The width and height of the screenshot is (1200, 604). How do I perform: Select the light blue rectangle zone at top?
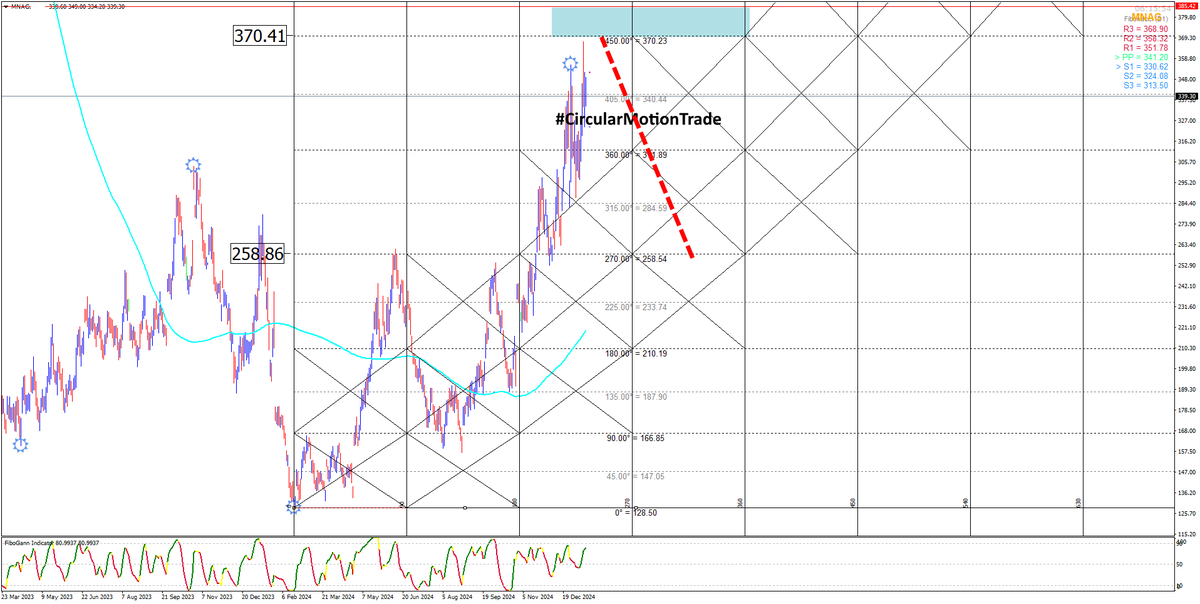point(649,22)
